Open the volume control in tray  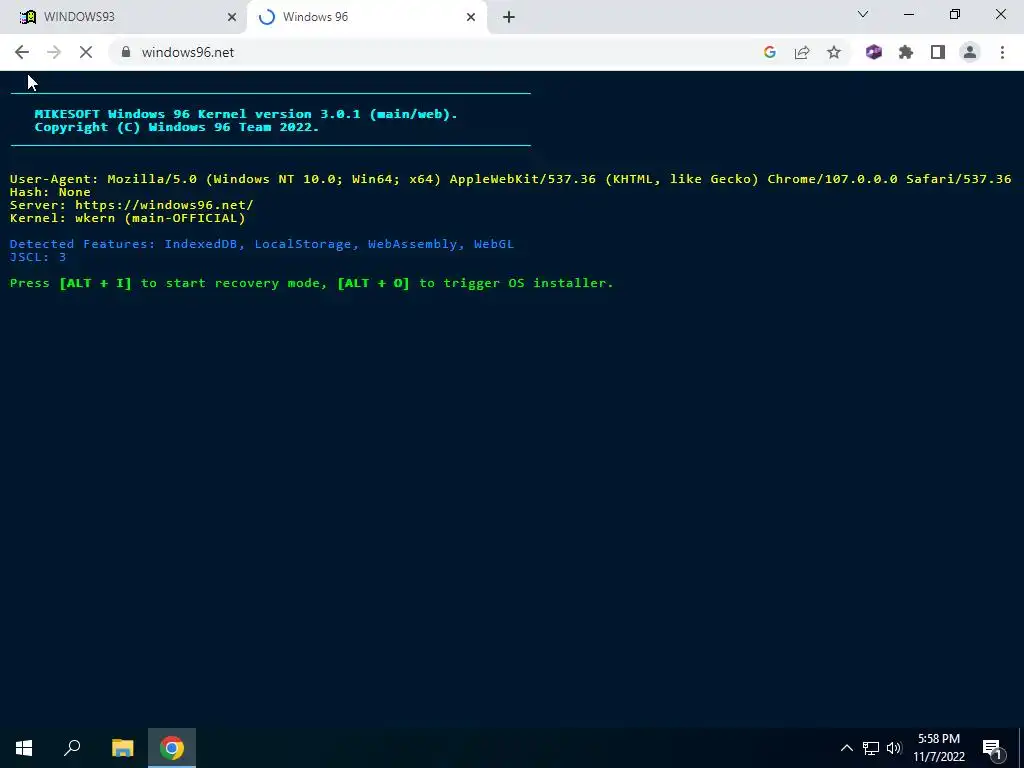click(894, 748)
